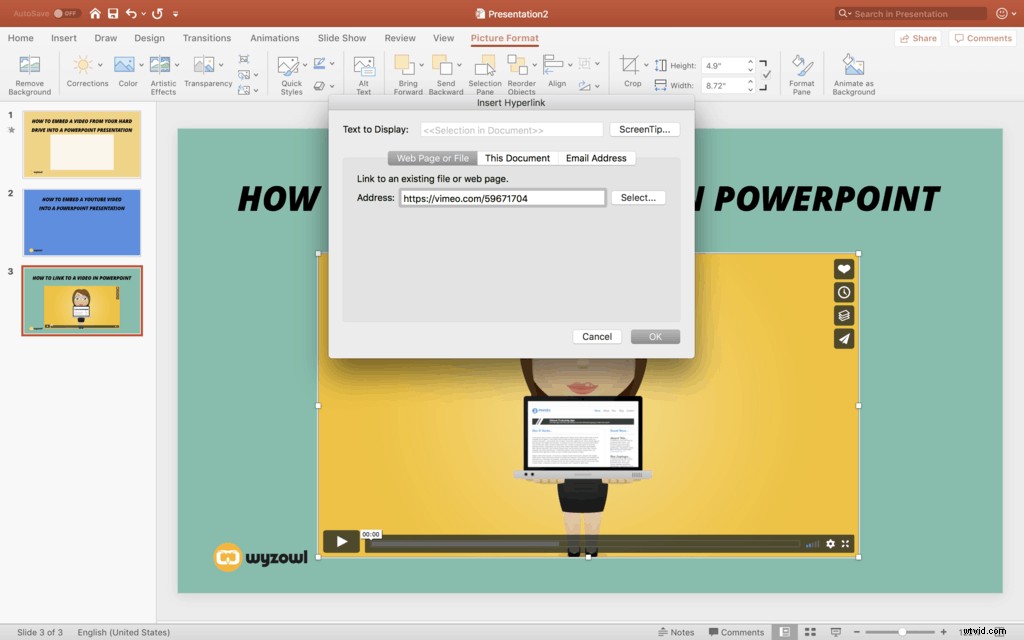Image resolution: width=1024 pixels, height=640 pixels.
Task: Open the Slide Show ribbon tab
Action: [341, 37]
